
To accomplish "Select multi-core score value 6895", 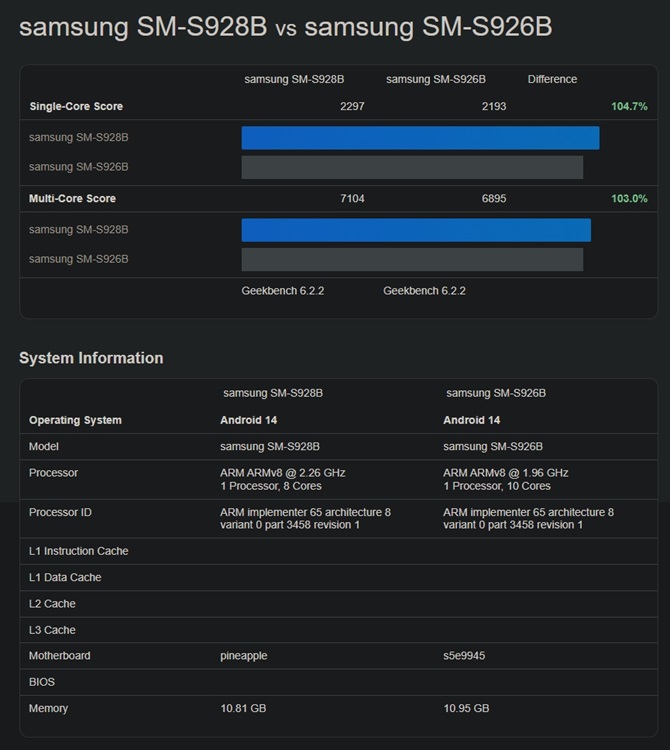I will 494,199.
